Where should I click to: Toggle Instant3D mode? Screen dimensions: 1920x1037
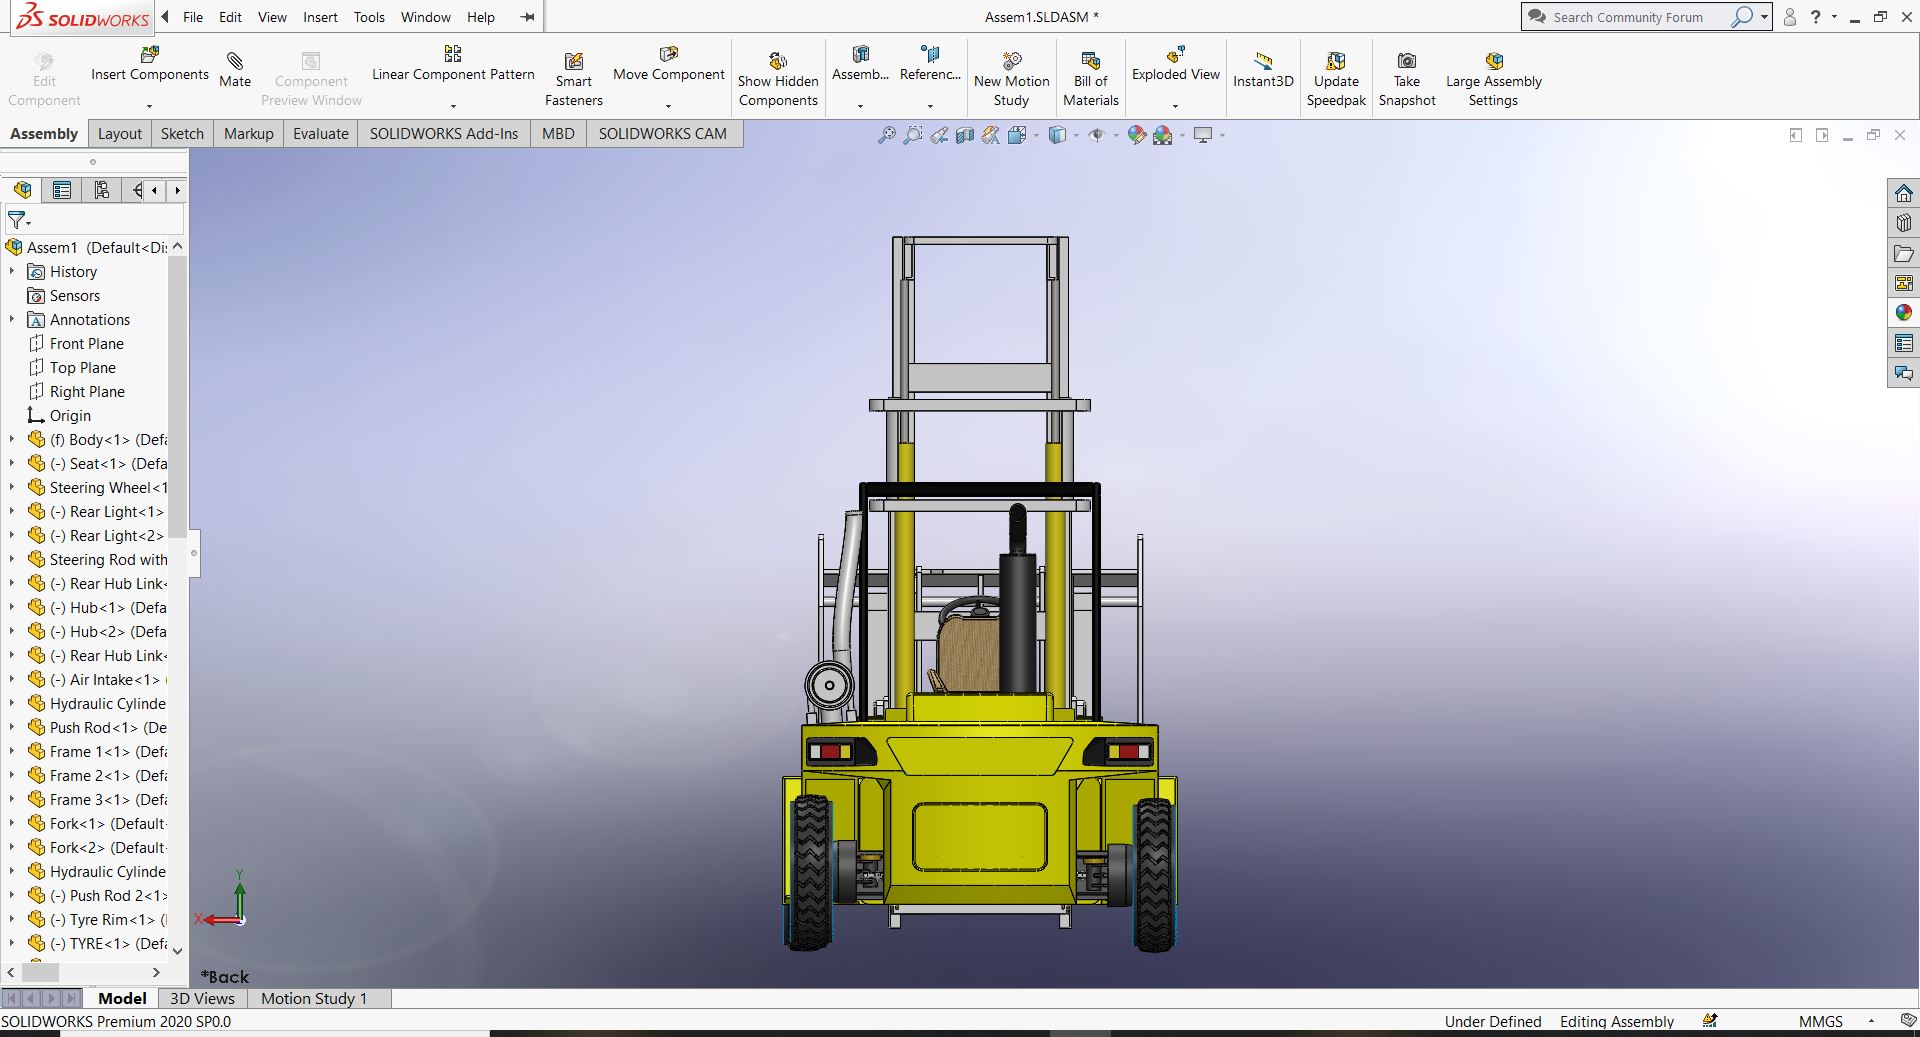coord(1263,62)
